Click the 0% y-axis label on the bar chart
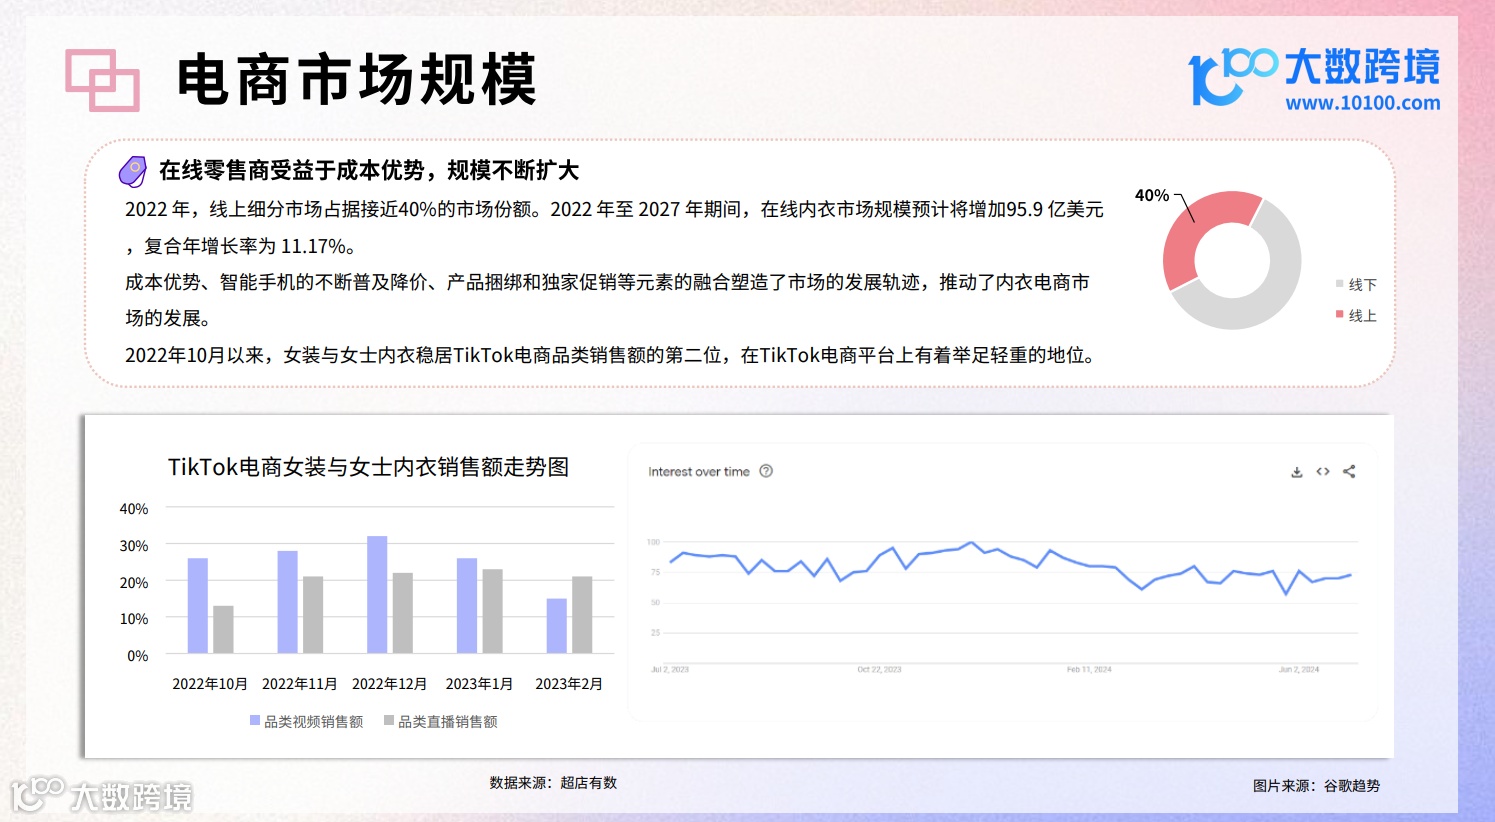This screenshot has width=1495, height=822. coord(138,656)
